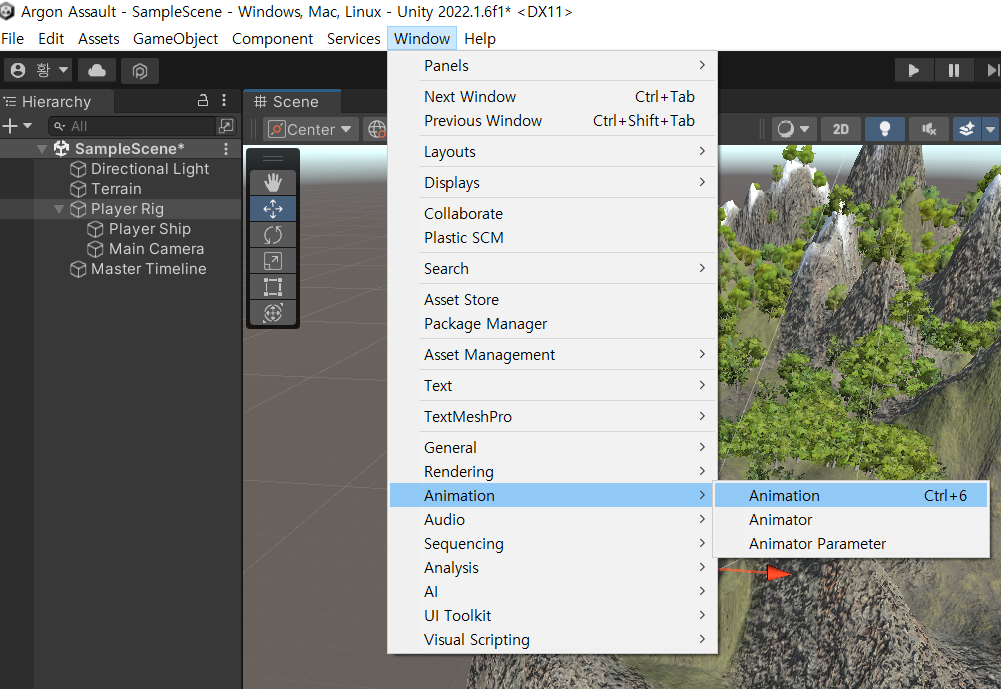
Task: Open the Help menu
Action: 480,39
